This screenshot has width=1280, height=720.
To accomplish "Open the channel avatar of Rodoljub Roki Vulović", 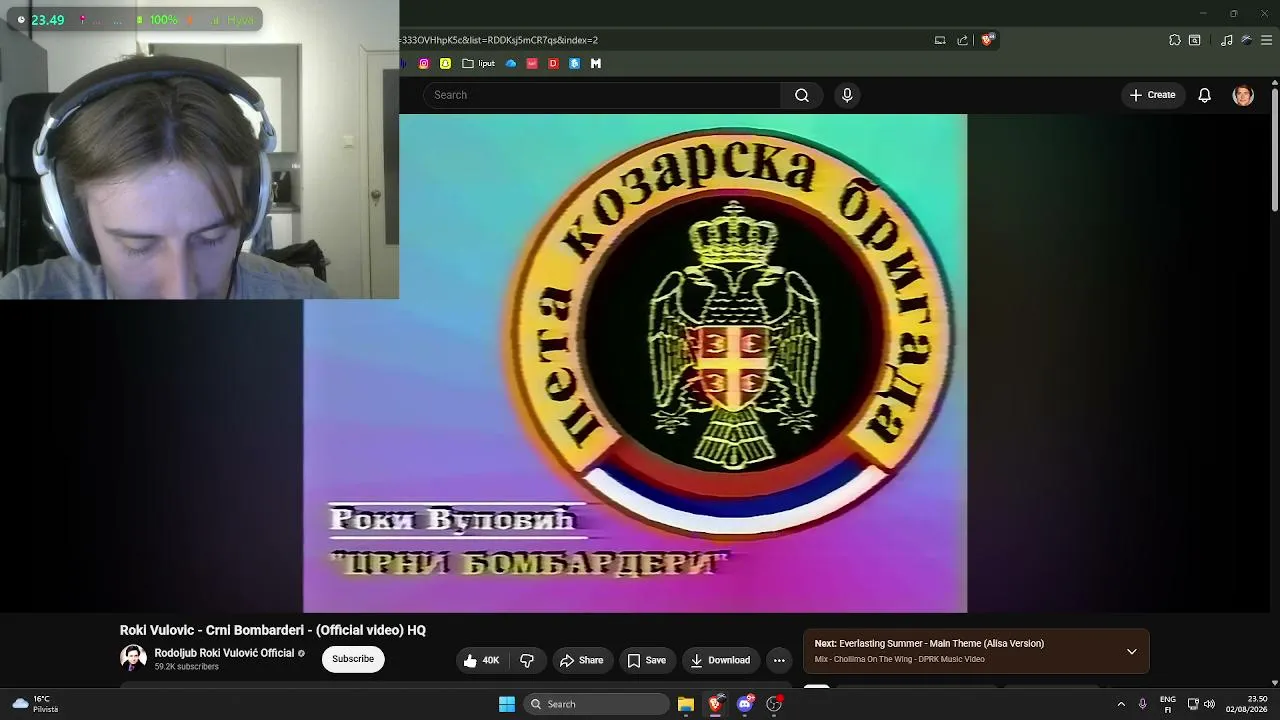I will 133,658.
